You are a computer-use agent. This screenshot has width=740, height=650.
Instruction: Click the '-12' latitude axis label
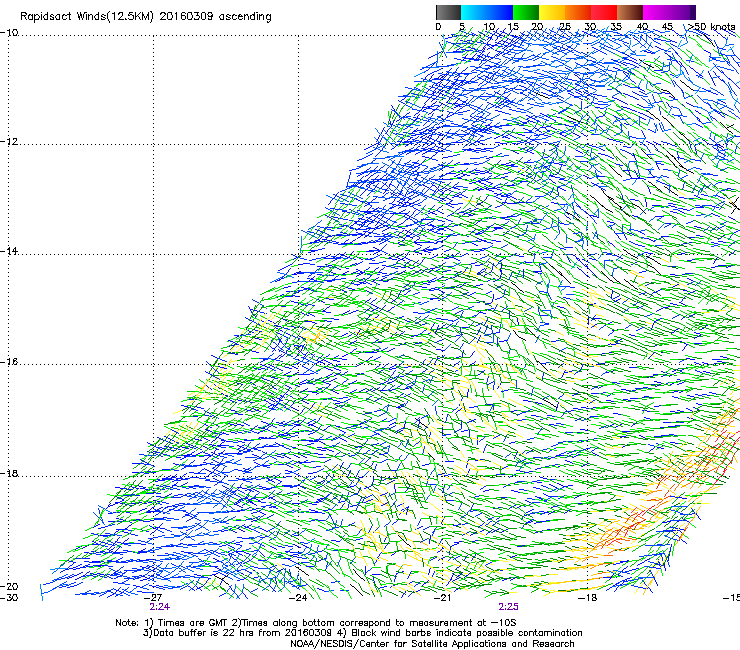(9, 142)
